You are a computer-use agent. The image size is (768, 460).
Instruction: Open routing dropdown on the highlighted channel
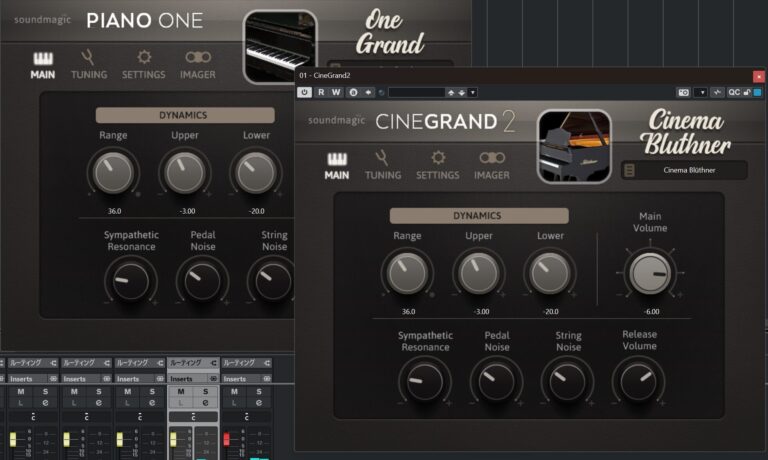192,363
